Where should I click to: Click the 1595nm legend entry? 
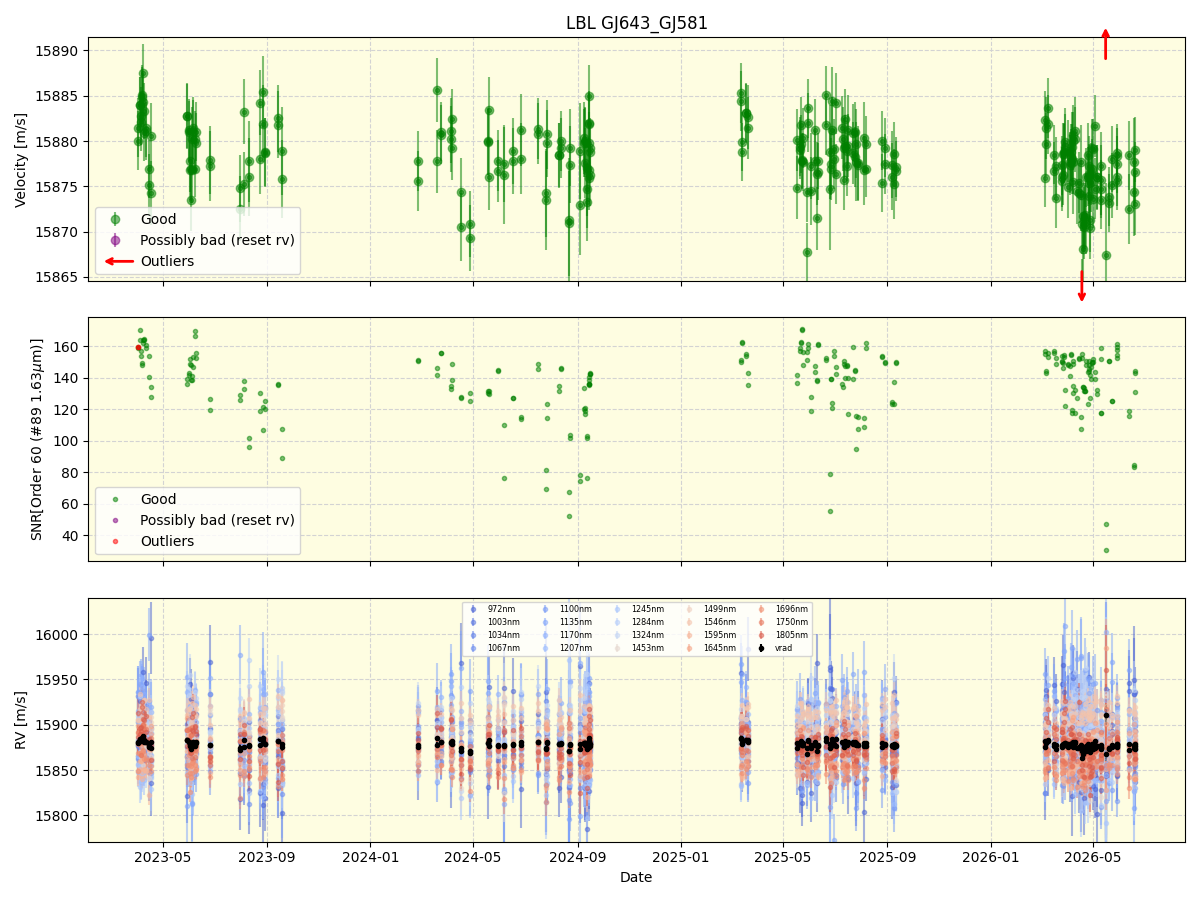[711, 635]
